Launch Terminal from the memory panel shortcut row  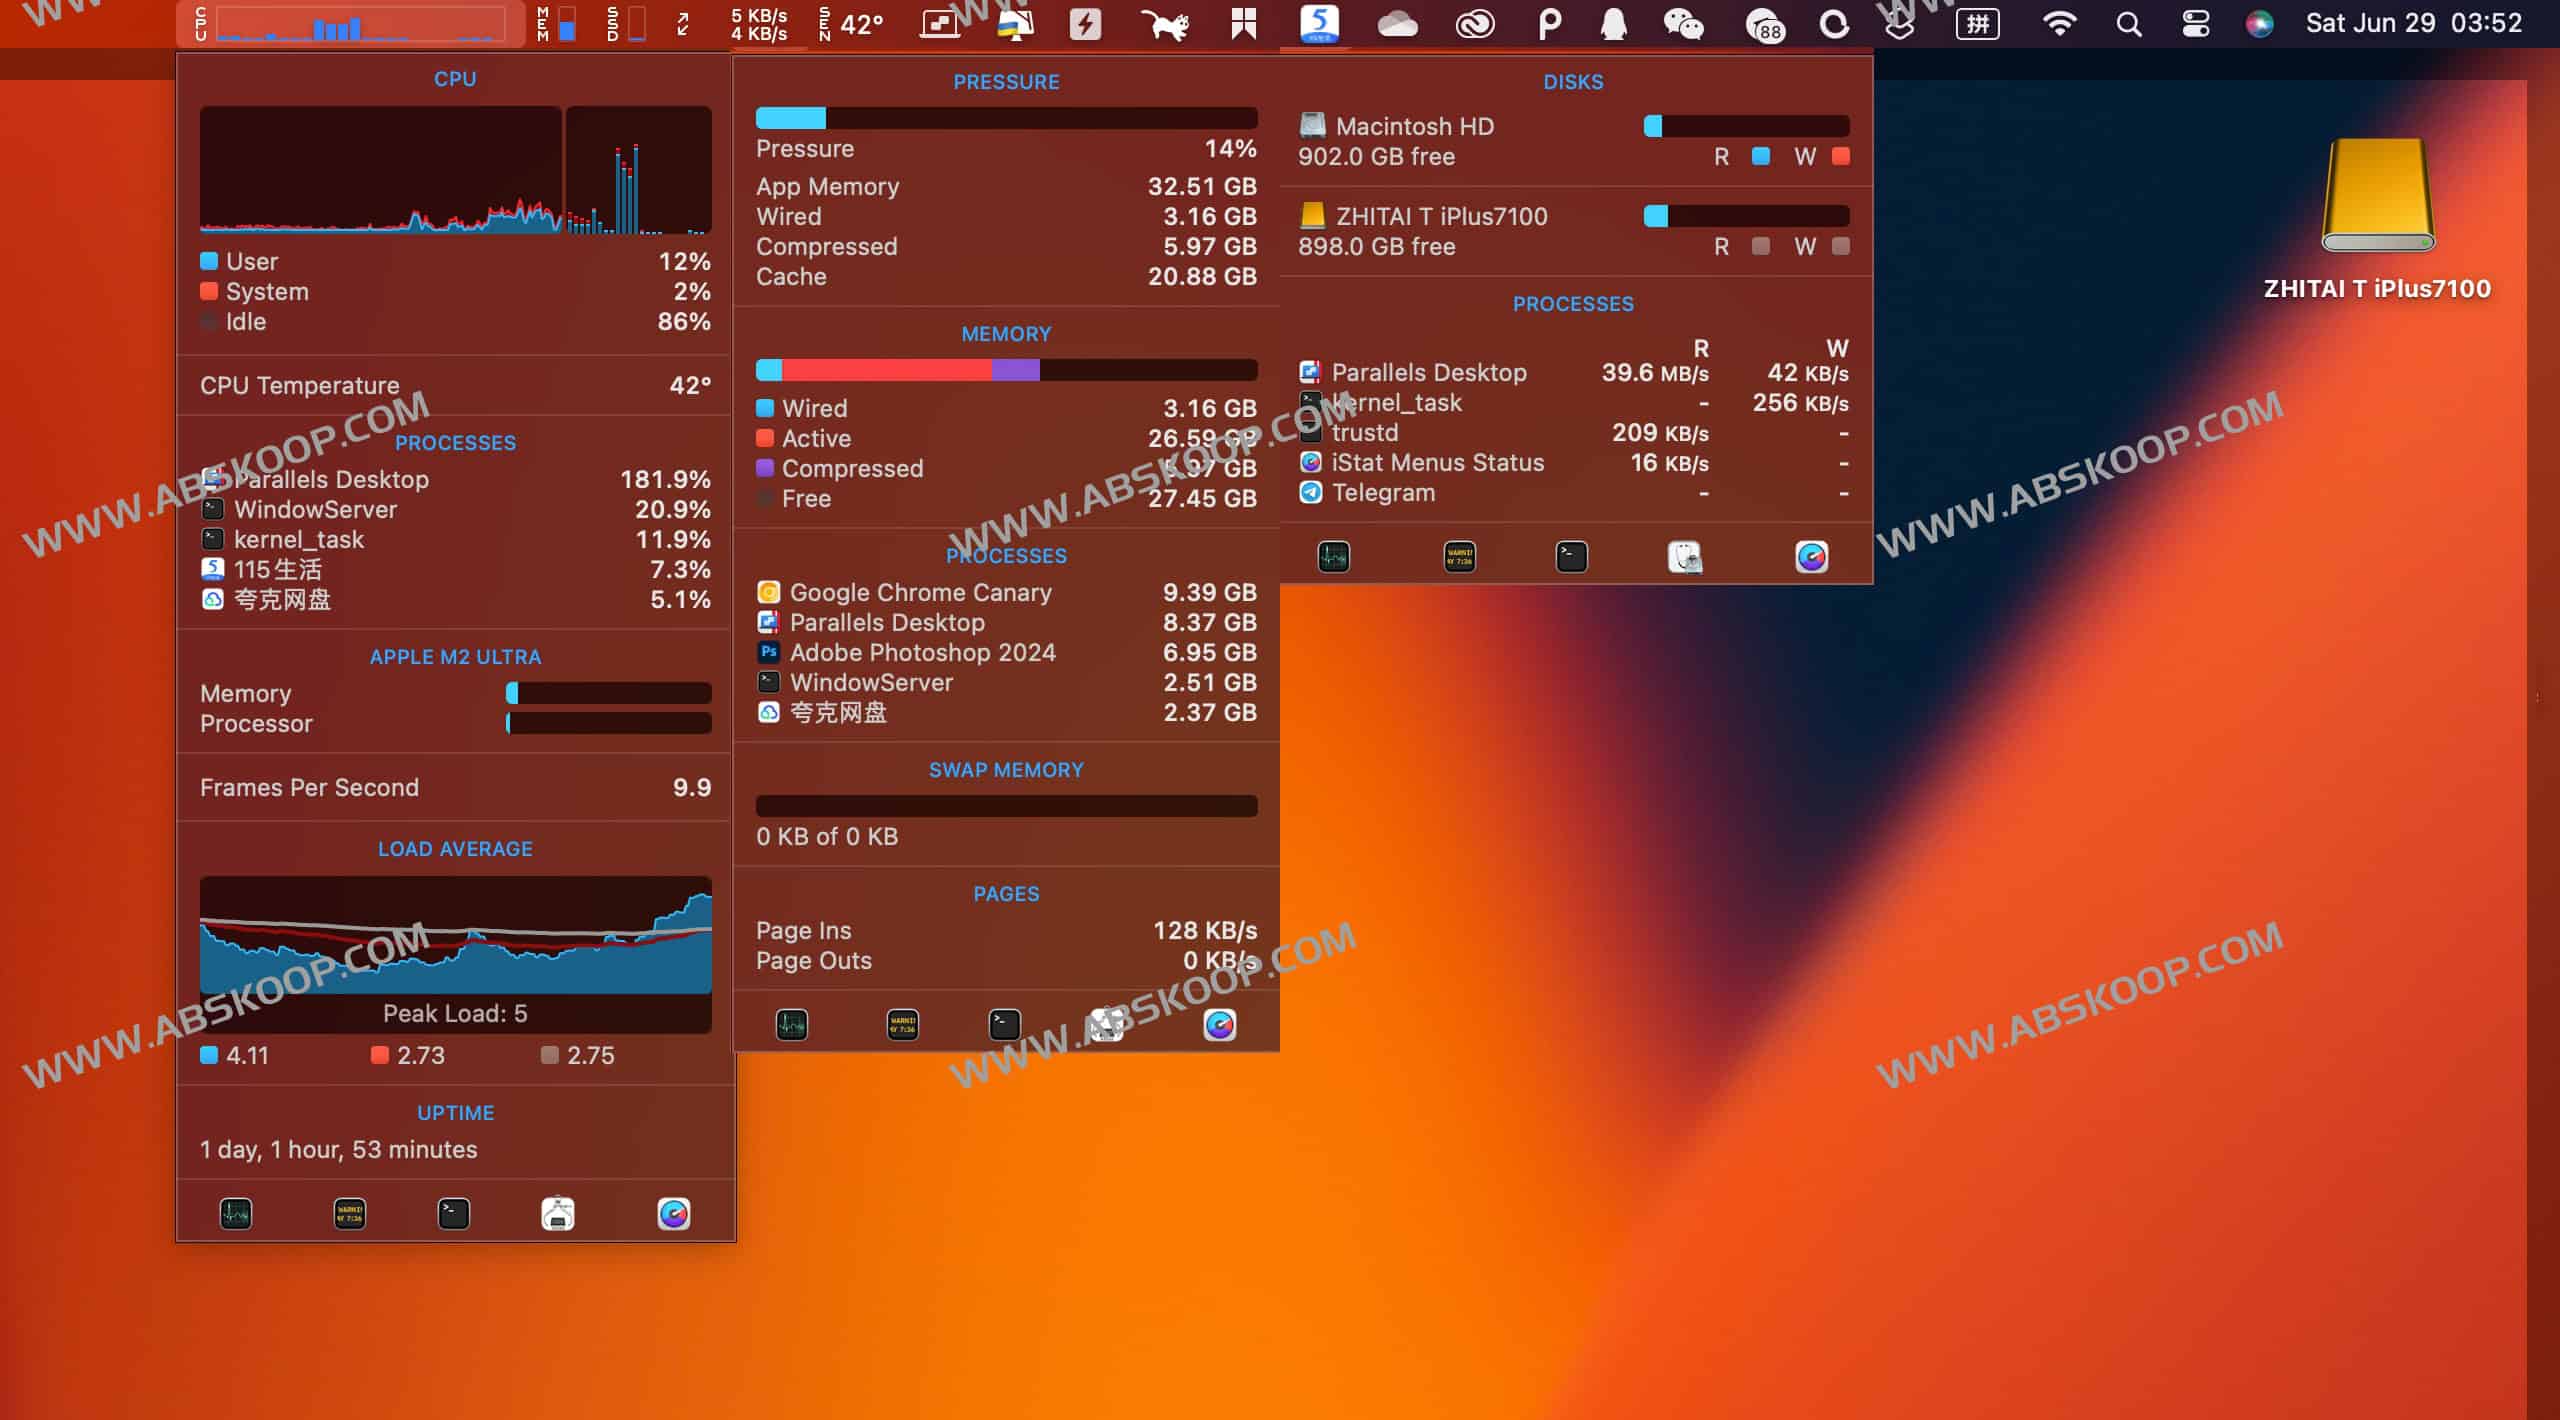(1005, 1024)
